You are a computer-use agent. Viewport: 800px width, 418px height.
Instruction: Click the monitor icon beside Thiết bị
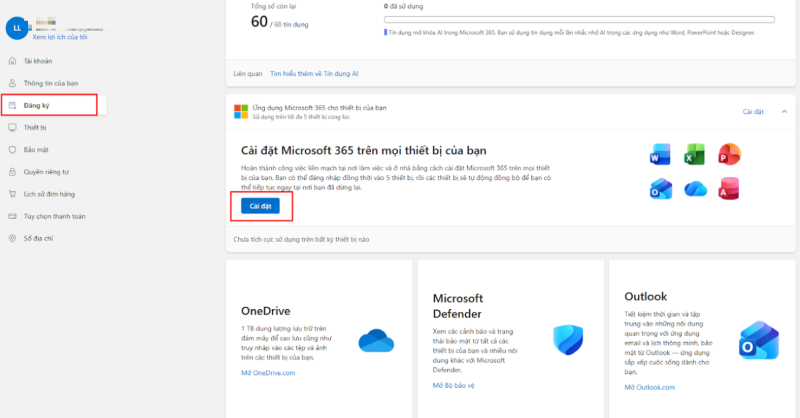(12, 127)
